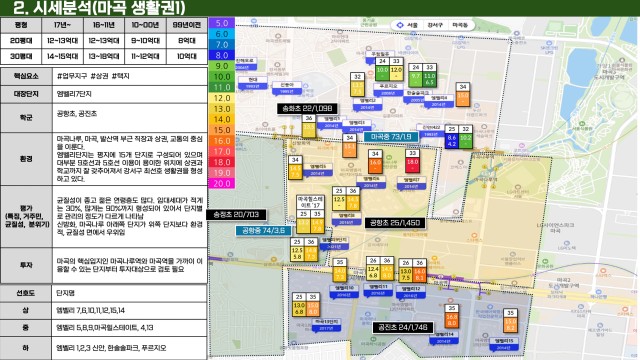The image size is (640, 360).
Task: Click the 16.0 orange legend swatch
Action: click(222, 141)
